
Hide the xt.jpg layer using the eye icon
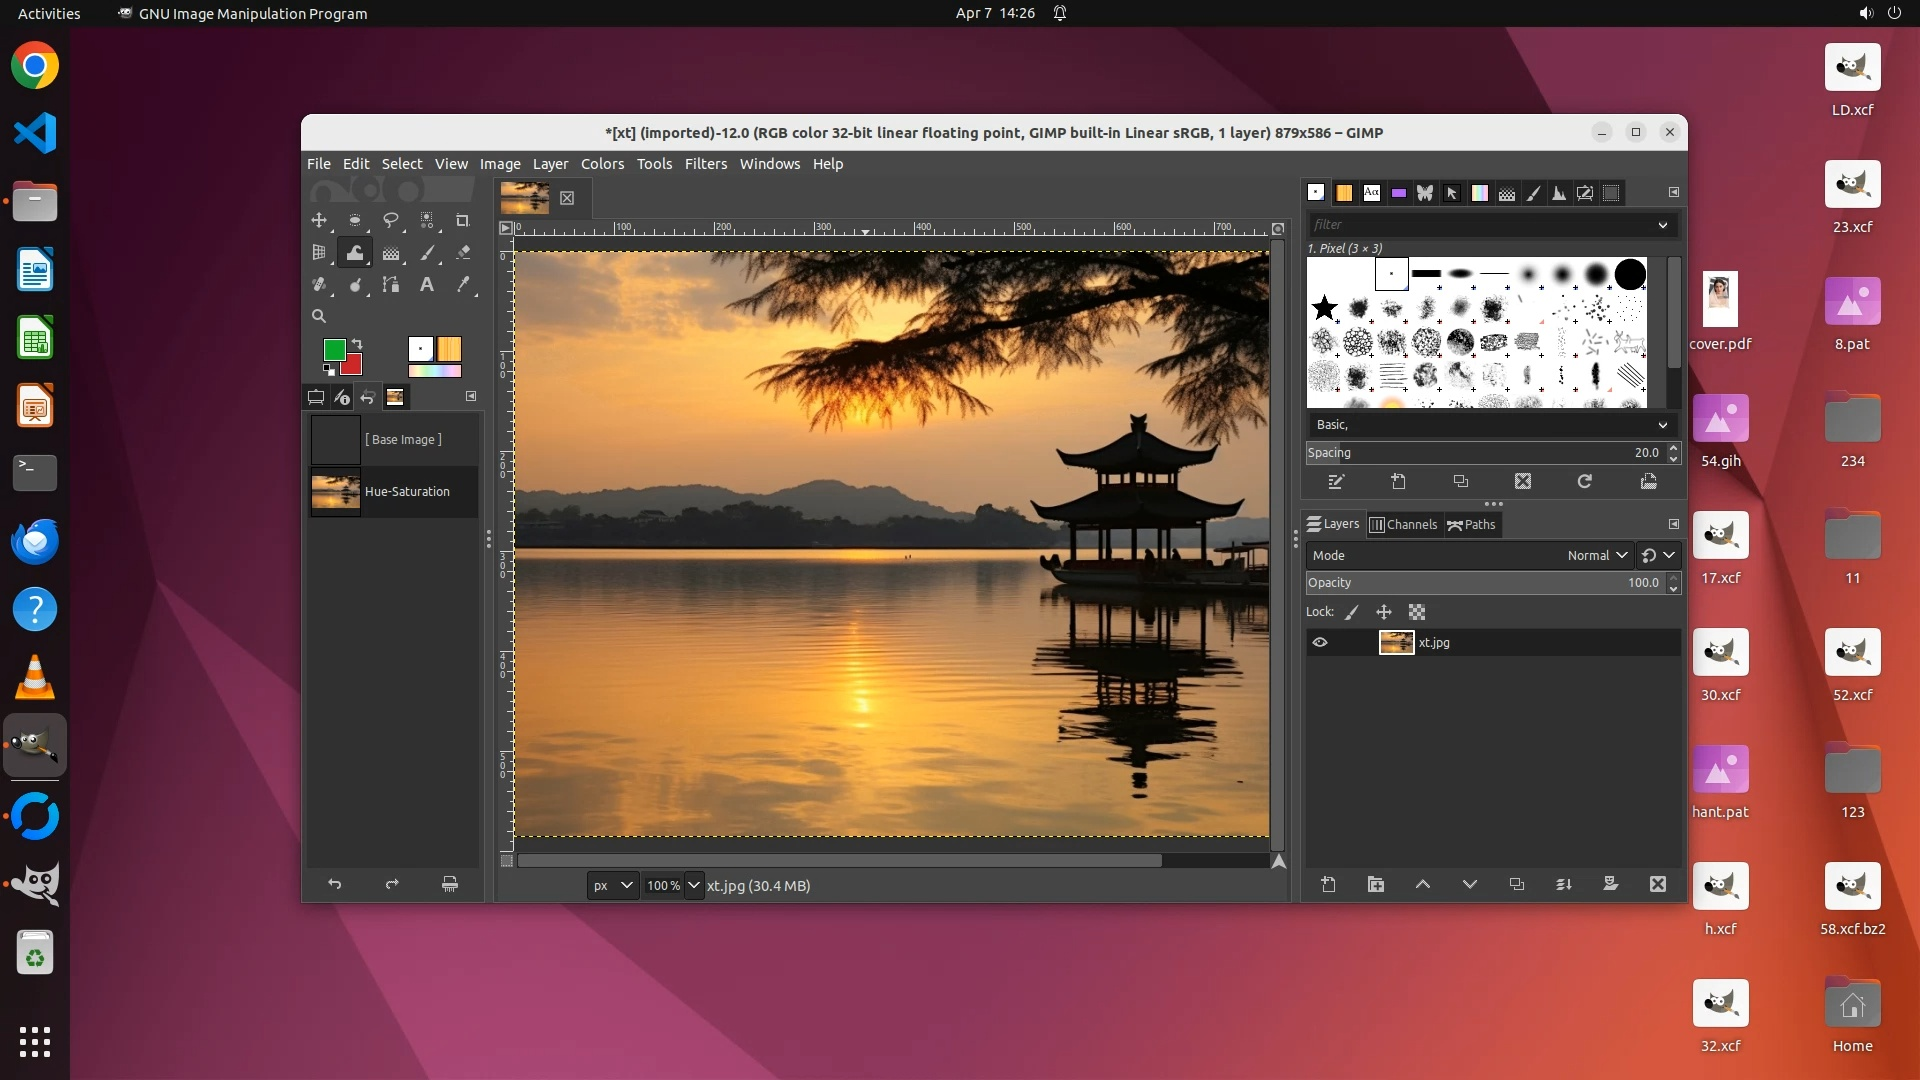pyautogui.click(x=1320, y=643)
